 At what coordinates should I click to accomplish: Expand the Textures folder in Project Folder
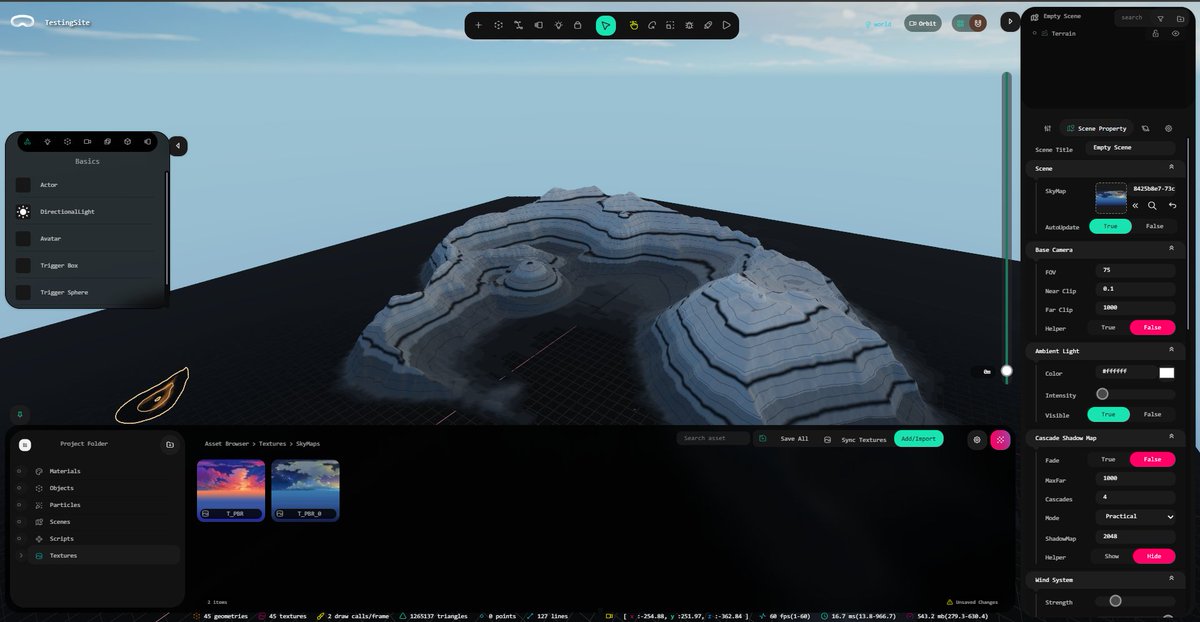(22, 555)
